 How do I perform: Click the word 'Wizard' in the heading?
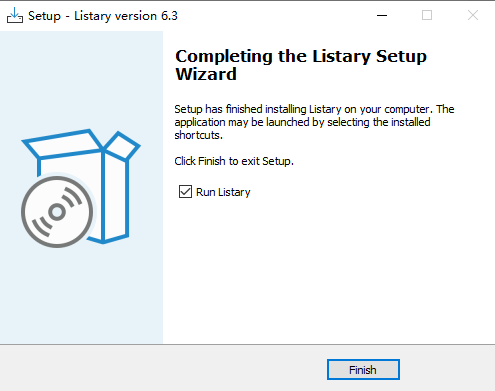206,74
